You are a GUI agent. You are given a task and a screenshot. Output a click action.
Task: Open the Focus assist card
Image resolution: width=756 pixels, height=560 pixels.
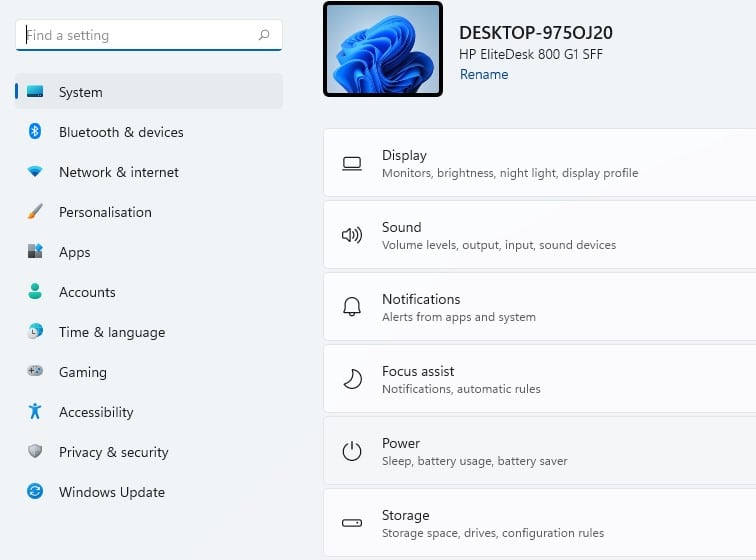pyautogui.click(x=540, y=379)
